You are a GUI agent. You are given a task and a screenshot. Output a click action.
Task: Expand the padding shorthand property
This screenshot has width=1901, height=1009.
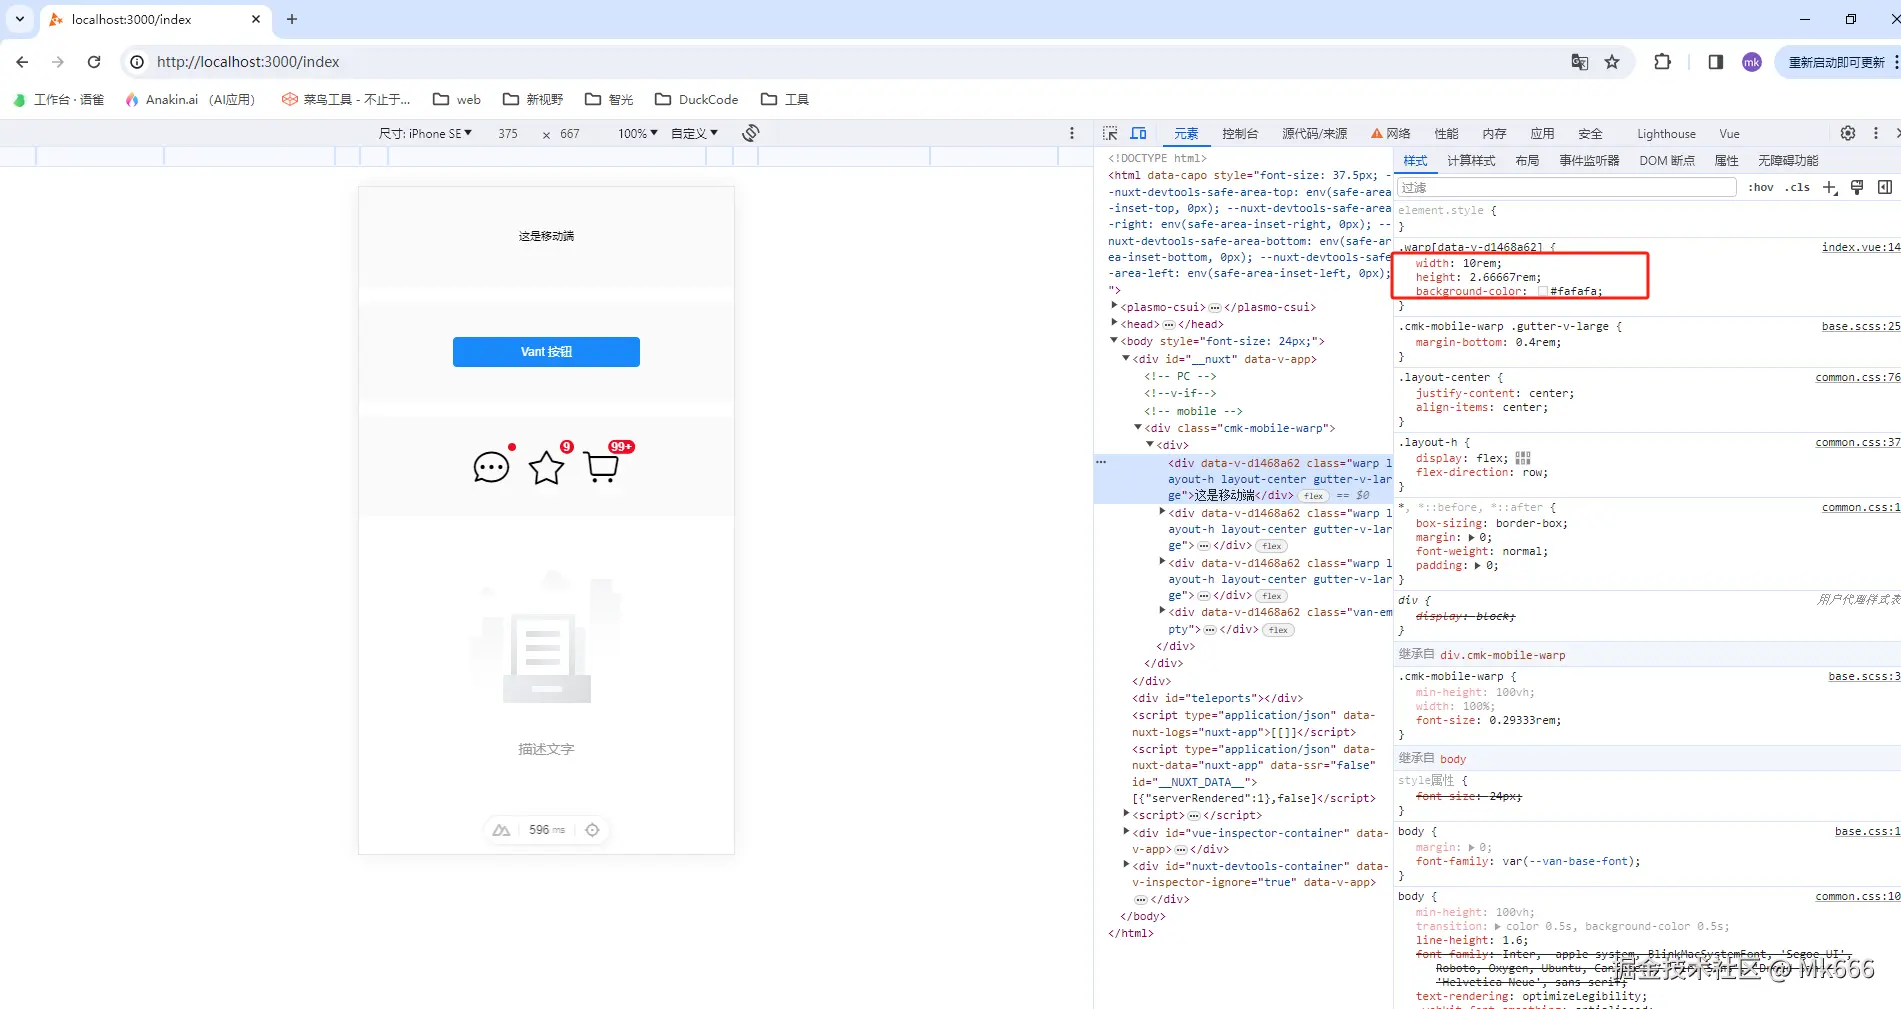[x=1477, y=566]
